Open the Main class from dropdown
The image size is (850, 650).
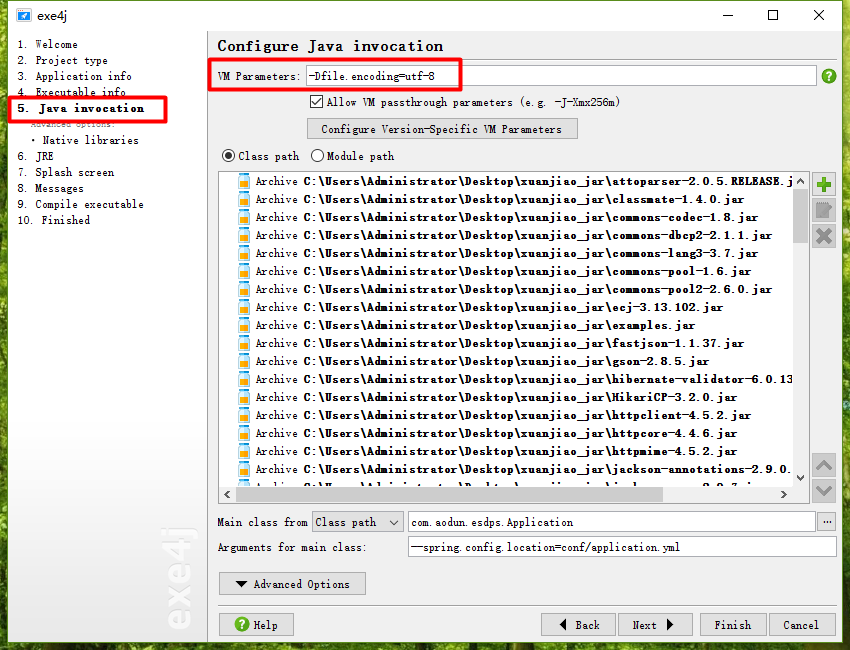[x=357, y=522]
